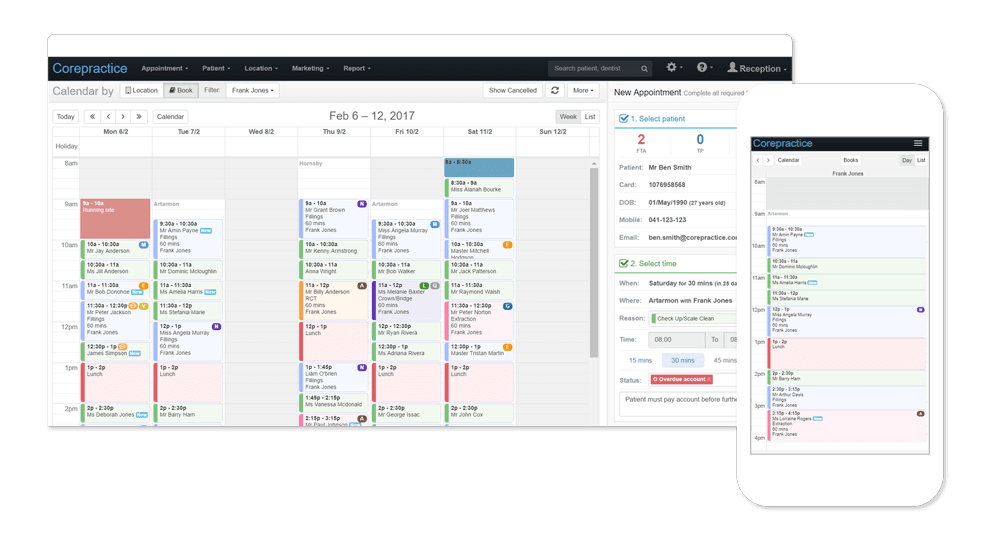Click the patient must pay account note box
Screen dimensions: 990x540
pyautogui.click(x=678, y=404)
